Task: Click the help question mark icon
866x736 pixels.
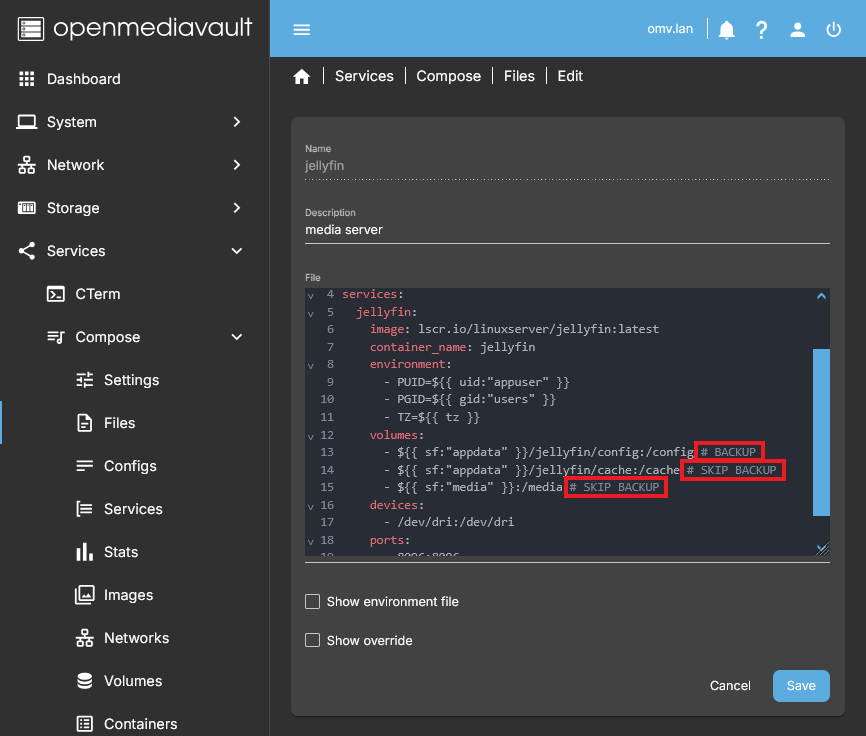Action: coord(762,30)
